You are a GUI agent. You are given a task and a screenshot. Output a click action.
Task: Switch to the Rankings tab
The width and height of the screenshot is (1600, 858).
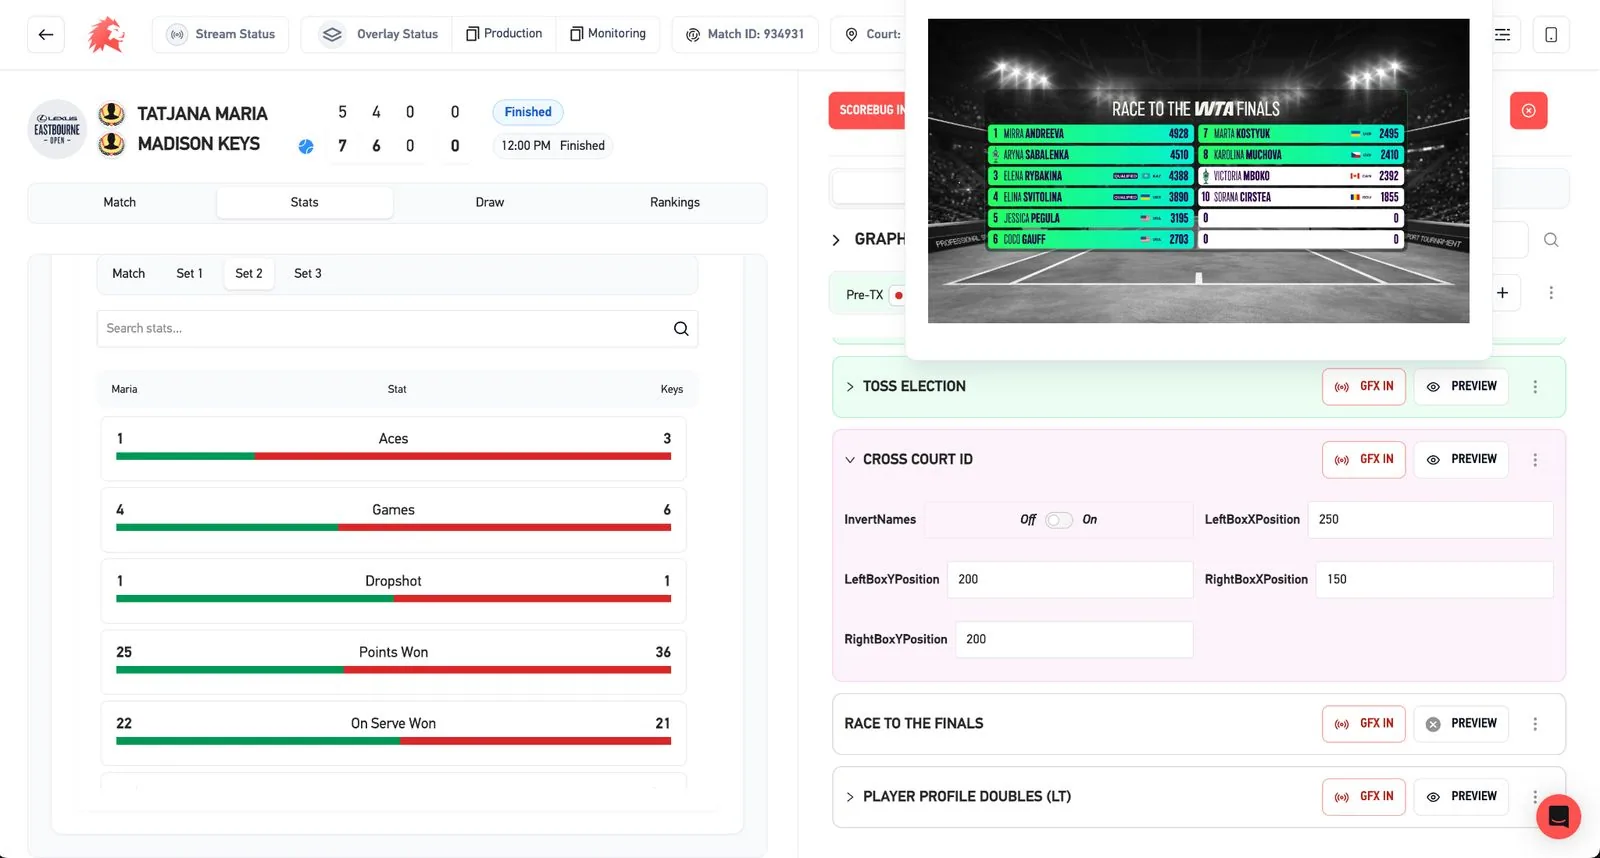click(675, 202)
